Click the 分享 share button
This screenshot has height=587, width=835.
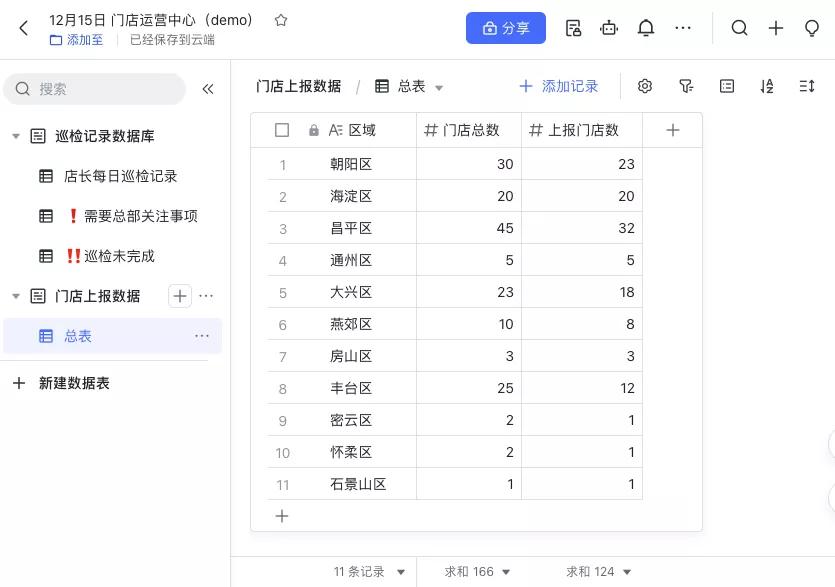(506, 28)
